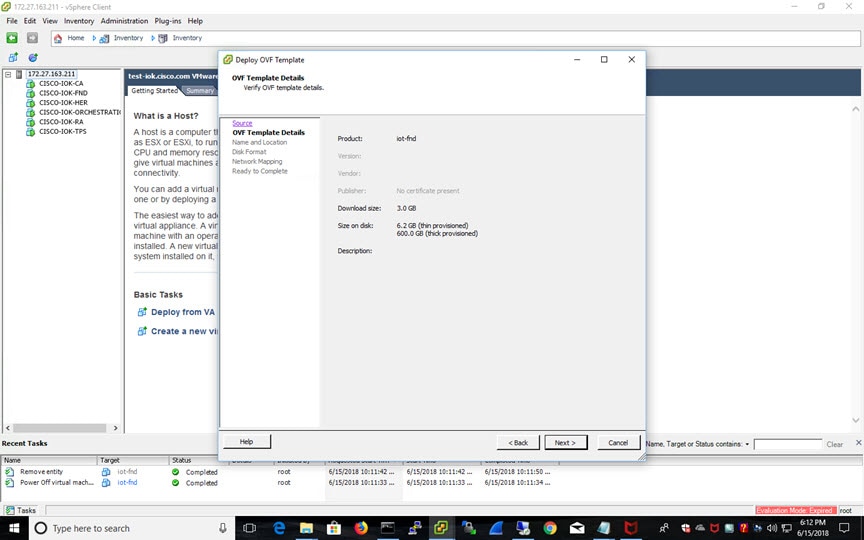Screen dimensions: 864x540
Task: Open Task View on taskbar
Action: tap(250, 528)
